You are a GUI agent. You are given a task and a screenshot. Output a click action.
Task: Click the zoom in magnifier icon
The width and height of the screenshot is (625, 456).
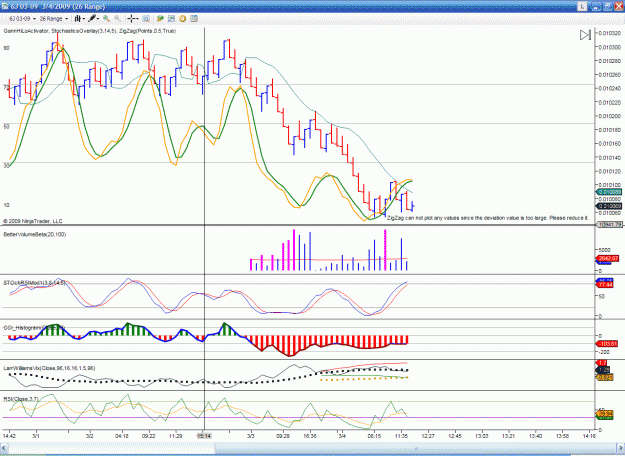(x=106, y=18)
